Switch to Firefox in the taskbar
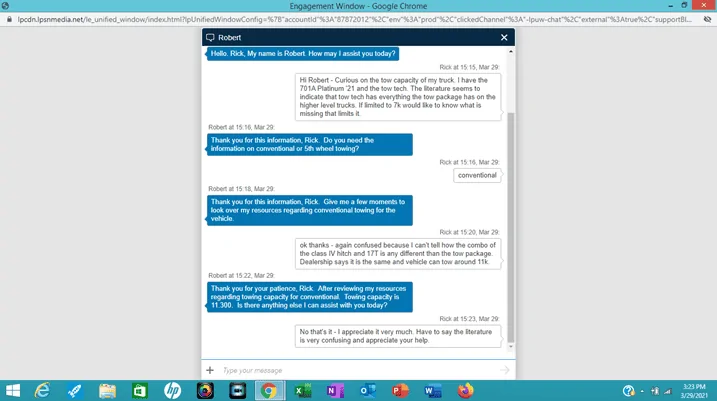The image size is (717, 401). coord(465,390)
